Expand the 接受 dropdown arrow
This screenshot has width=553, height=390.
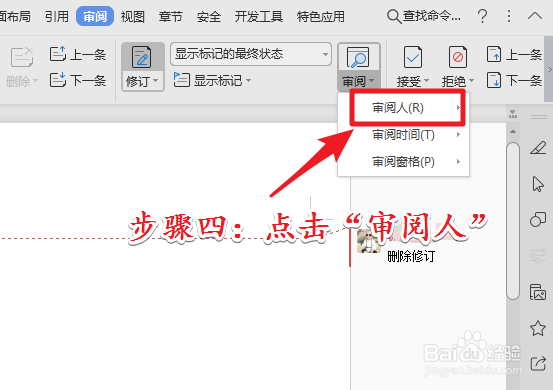click(x=426, y=81)
